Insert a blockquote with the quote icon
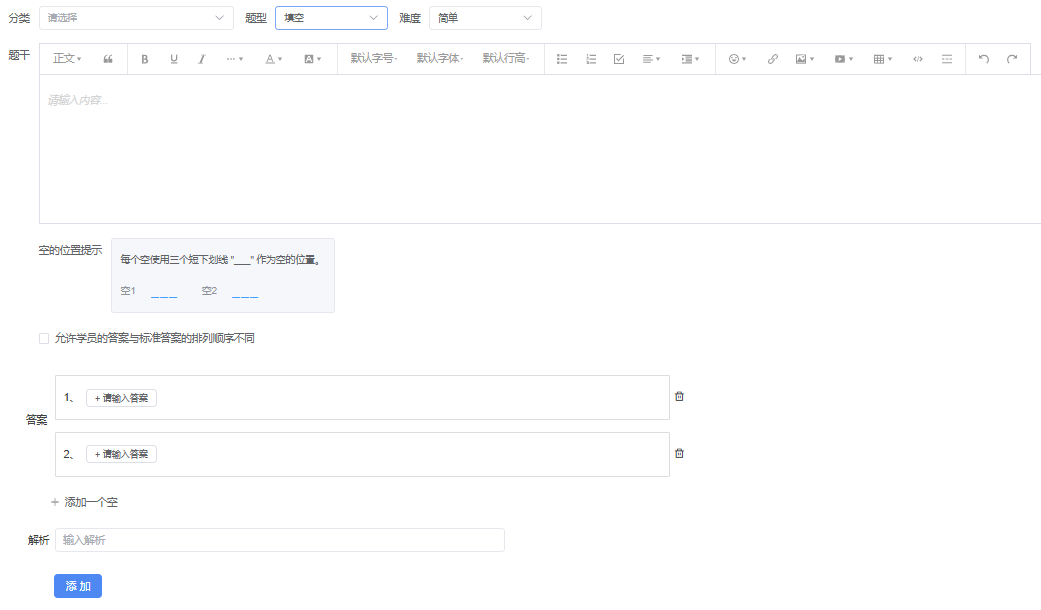 point(108,59)
